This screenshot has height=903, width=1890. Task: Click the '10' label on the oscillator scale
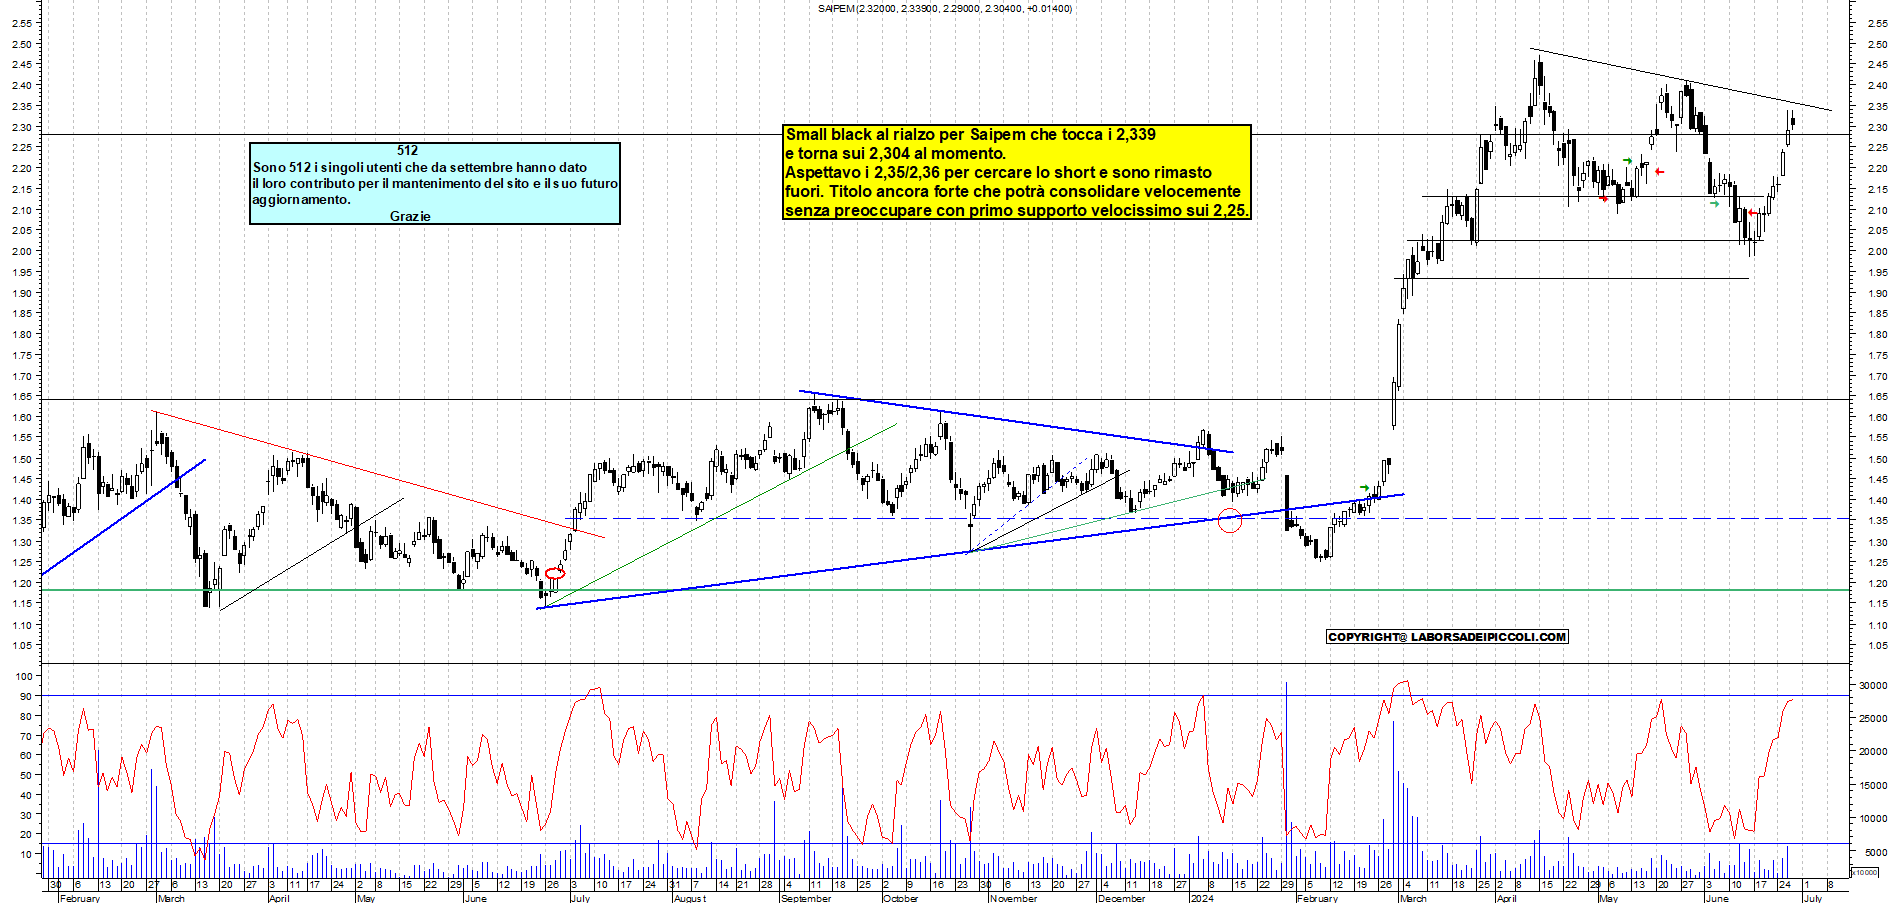(x=26, y=854)
